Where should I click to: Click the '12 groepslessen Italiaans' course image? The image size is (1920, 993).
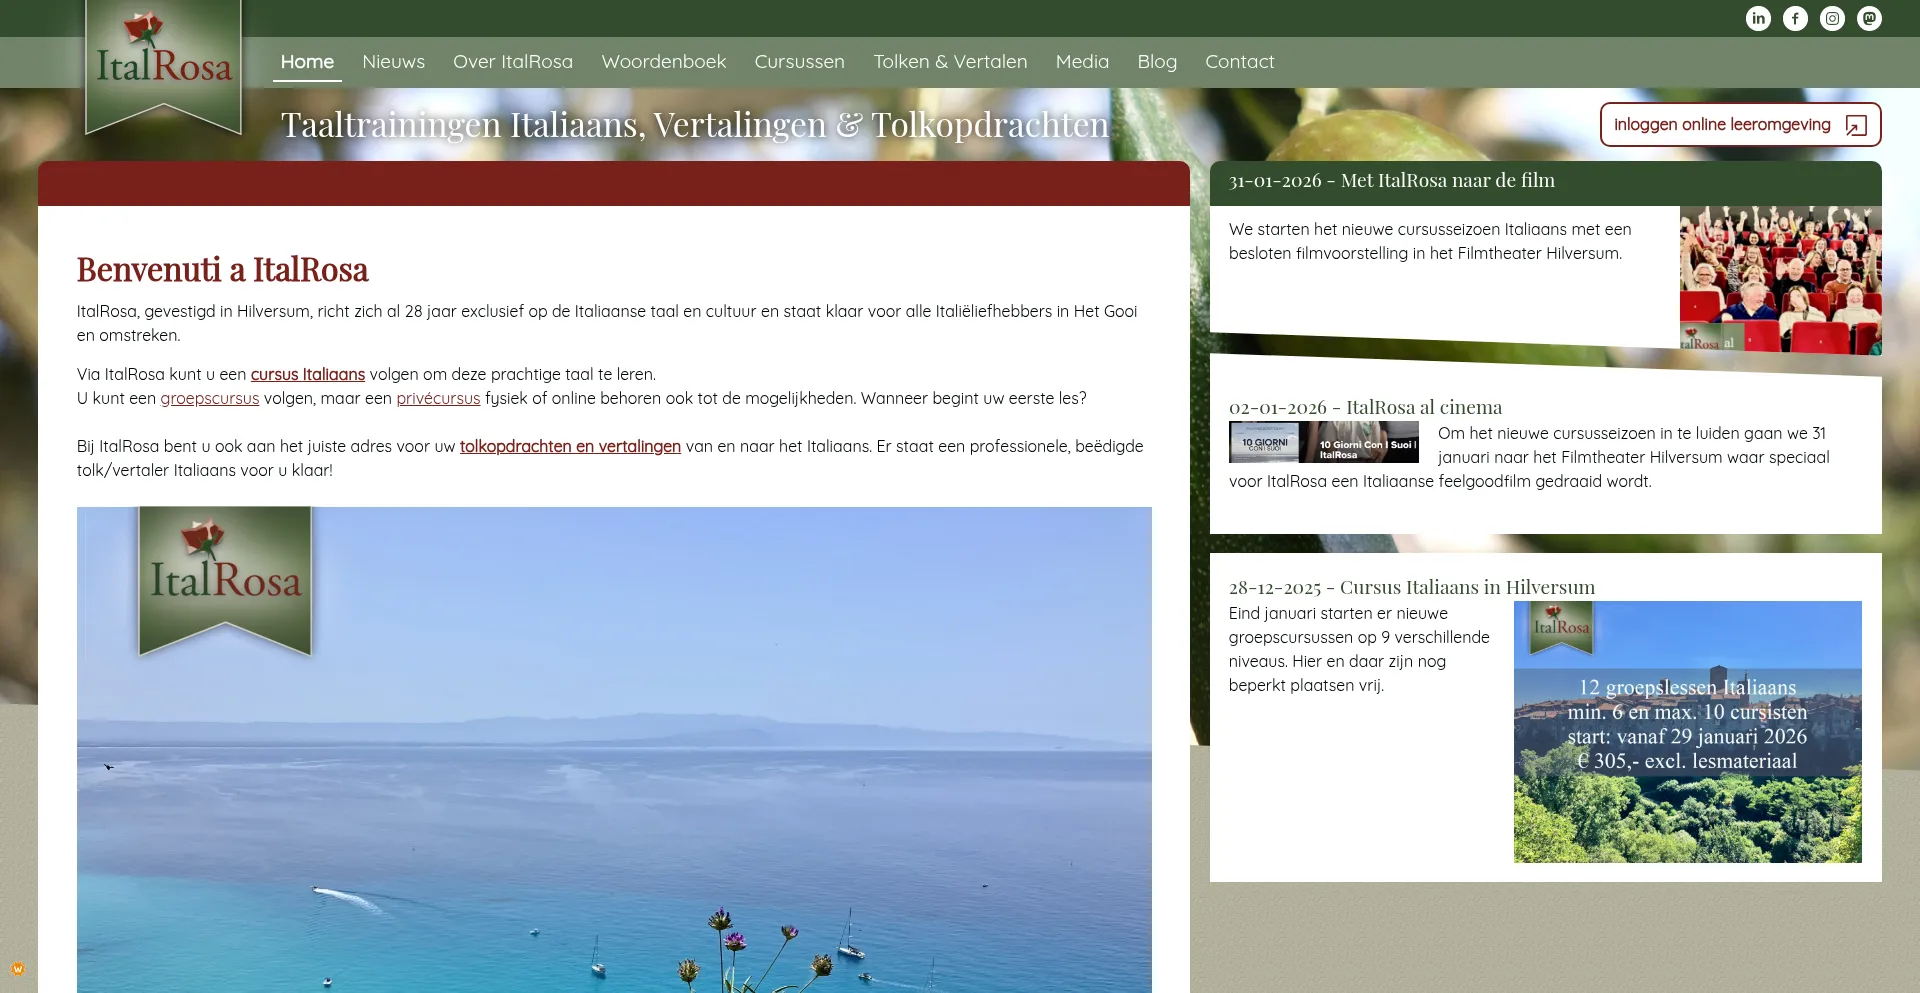1688,732
